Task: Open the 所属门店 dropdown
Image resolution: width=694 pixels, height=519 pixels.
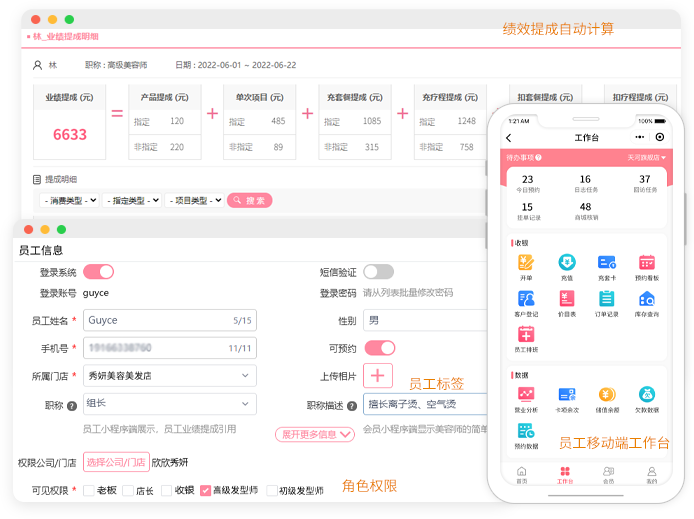Action: coord(170,376)
